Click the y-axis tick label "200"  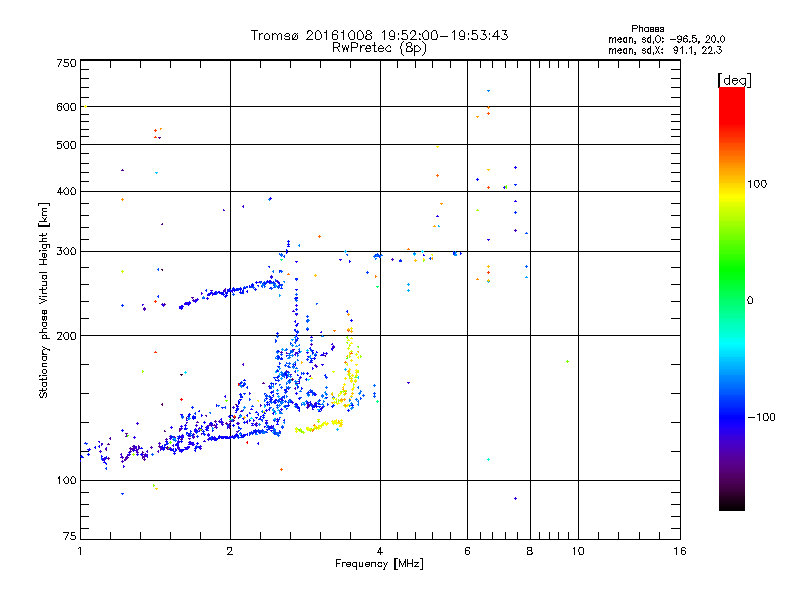coord(66,336)
